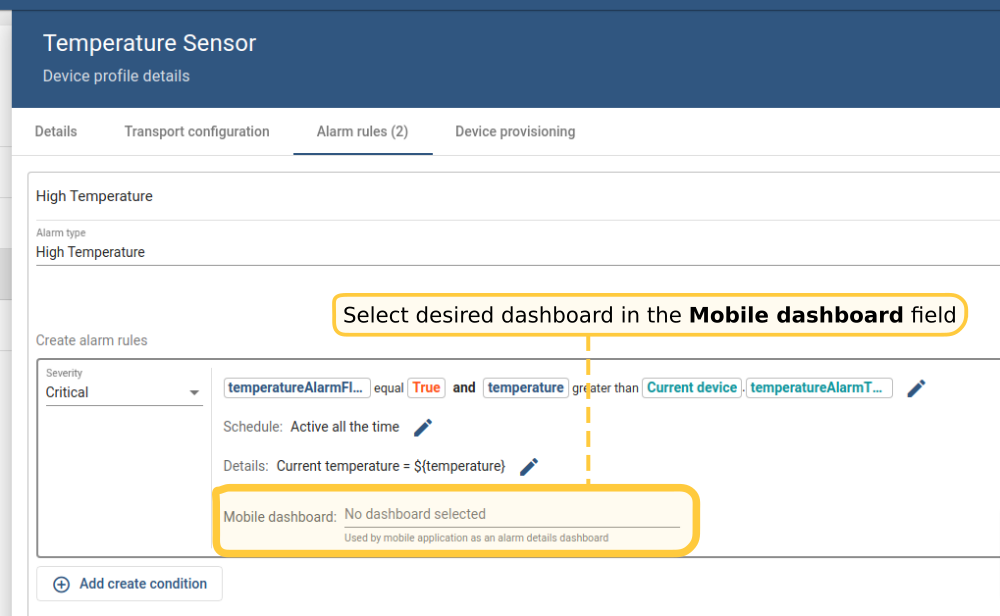
Task: Open the Severity dropdown arrow
Action: [195, 393]
